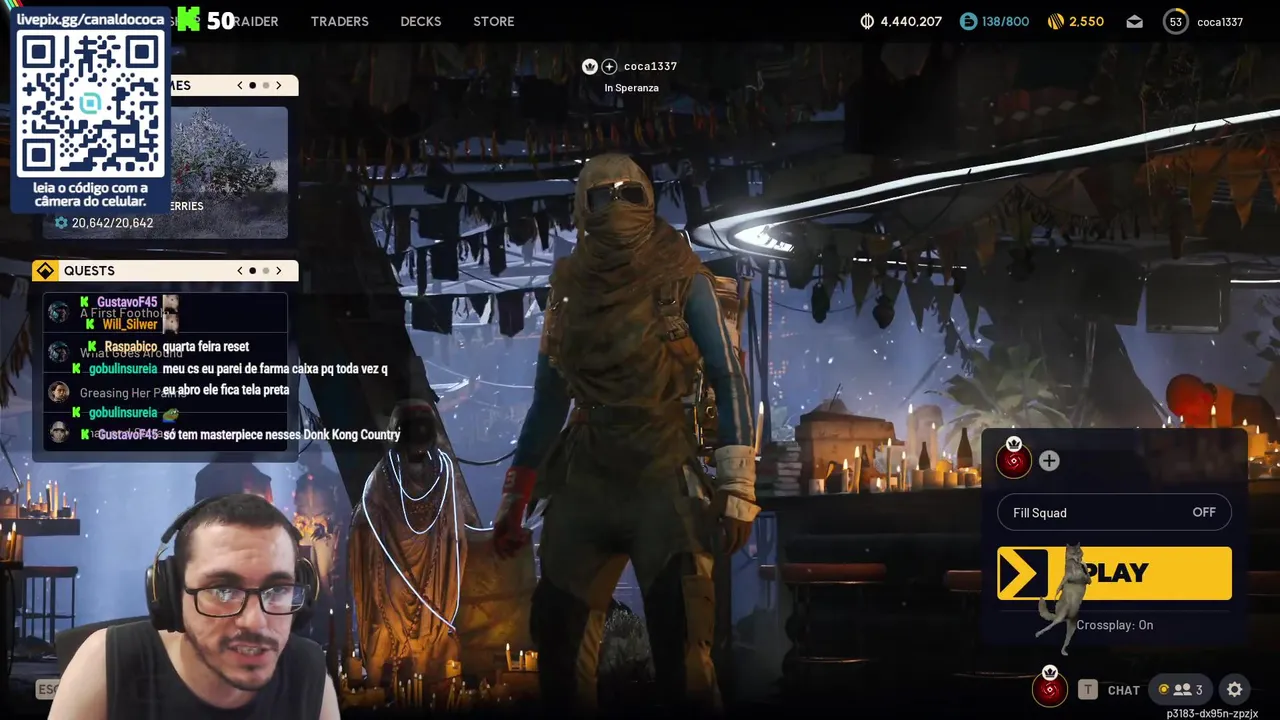Image resolution: width=1280 pixels, height=720 pixels.
Task: Select first page dot in top-left card header
Action: (x=252, y=85)
